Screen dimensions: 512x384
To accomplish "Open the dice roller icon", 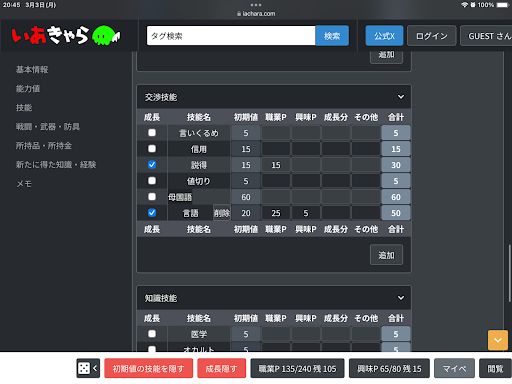I will (84, 368).
